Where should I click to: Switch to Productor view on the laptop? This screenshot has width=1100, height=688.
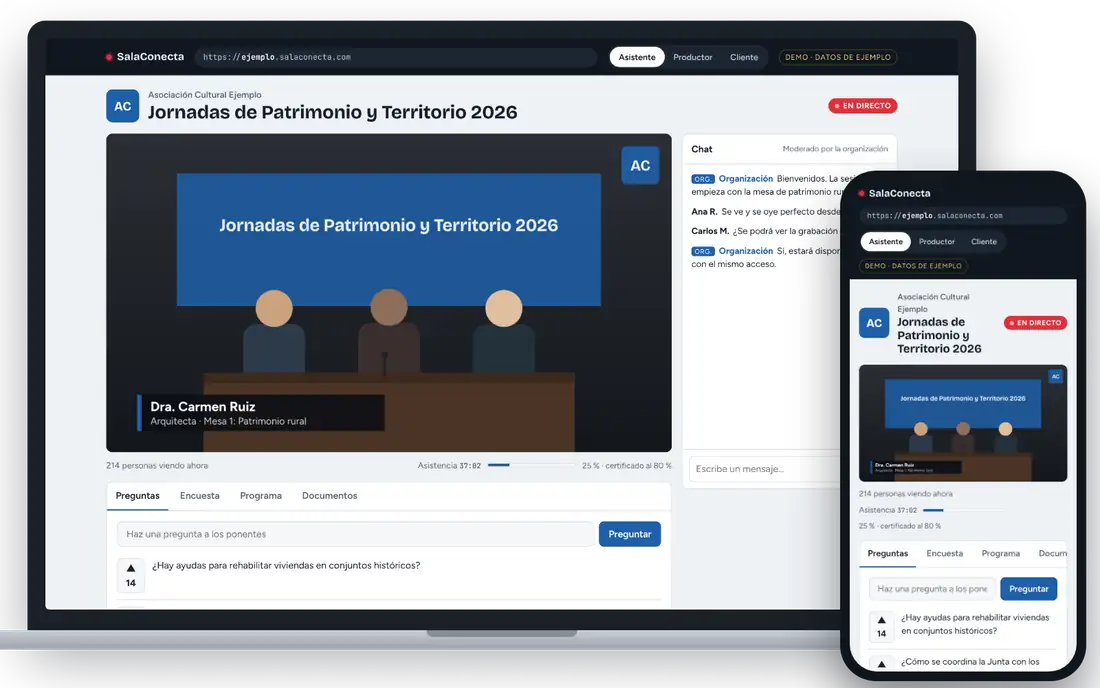click(x=692, y=58)
